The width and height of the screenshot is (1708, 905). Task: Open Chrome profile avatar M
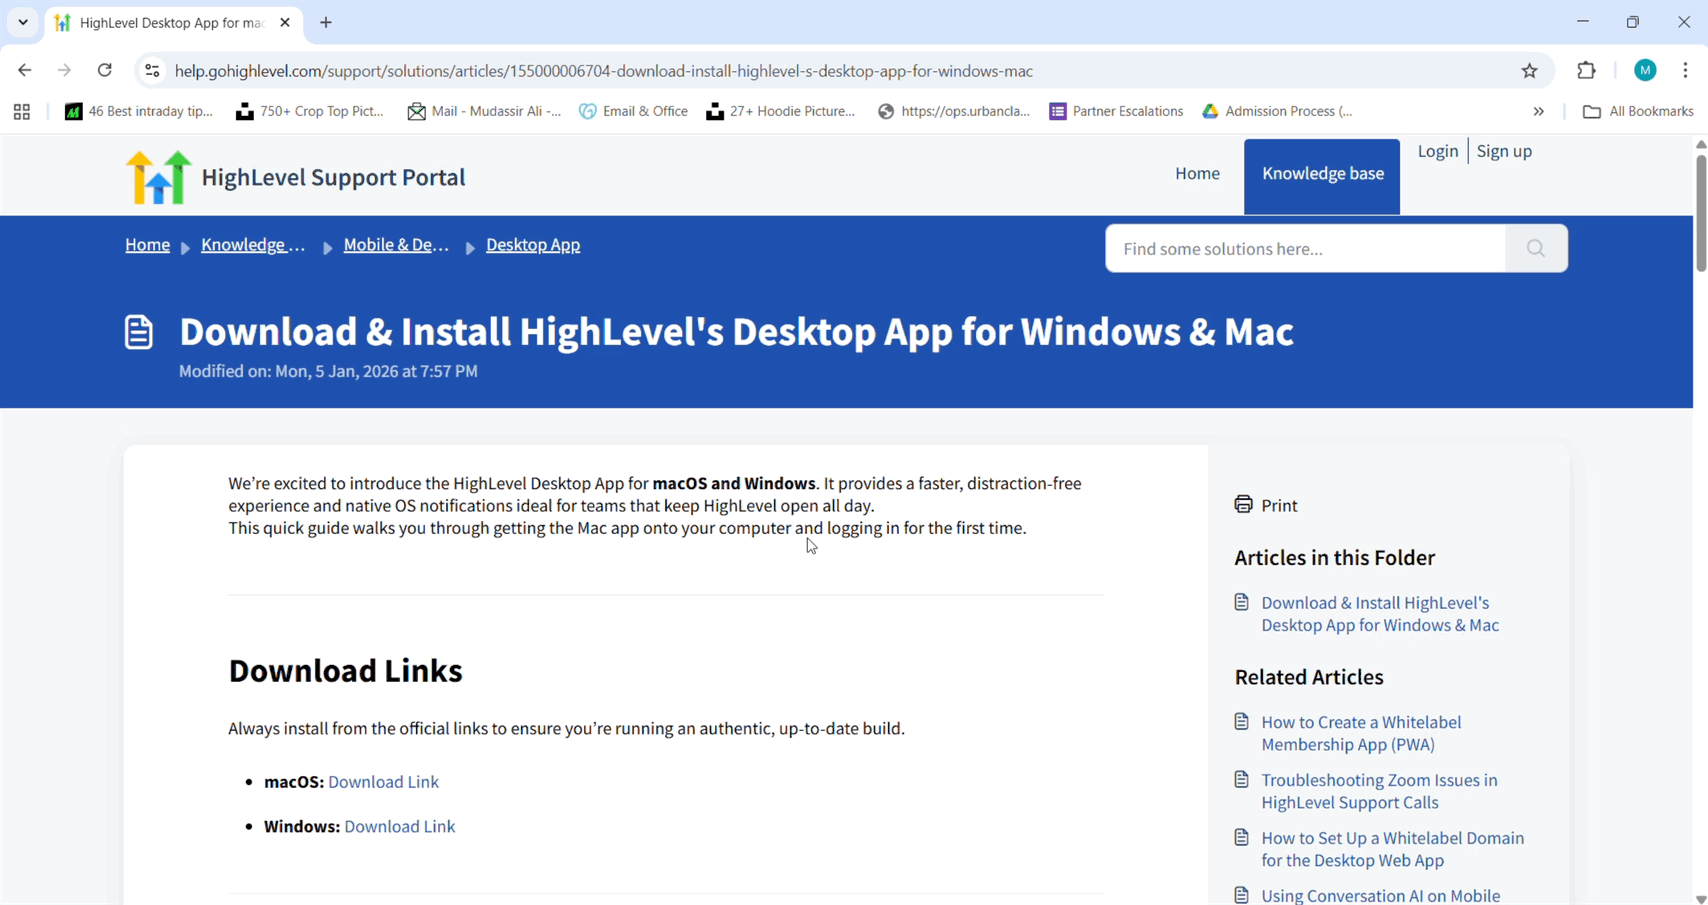pos(1645,70)
